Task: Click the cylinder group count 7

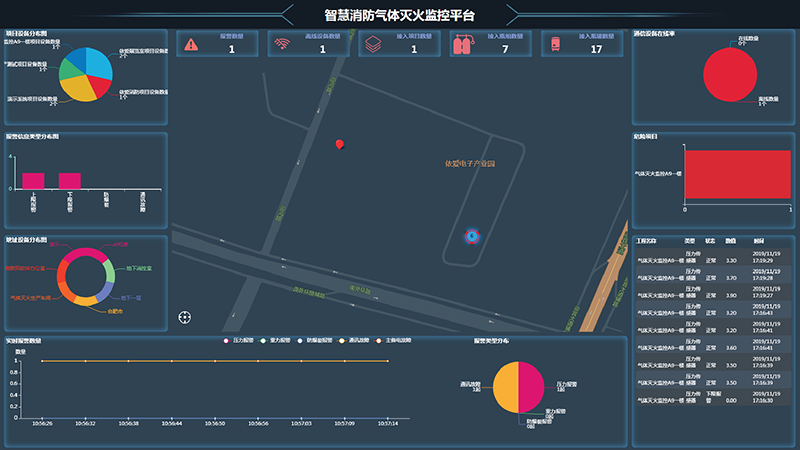Action: [x=505, y=49]
